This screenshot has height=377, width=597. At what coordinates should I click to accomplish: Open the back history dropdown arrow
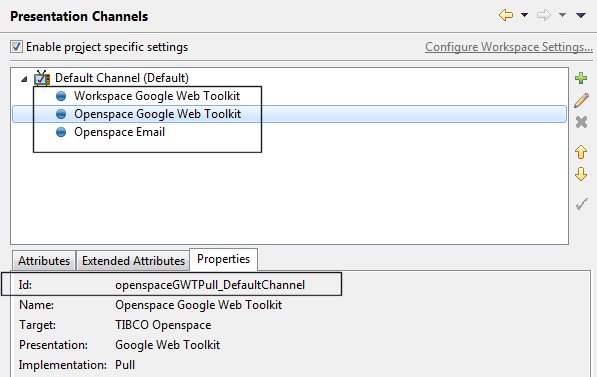coord(524,15)
